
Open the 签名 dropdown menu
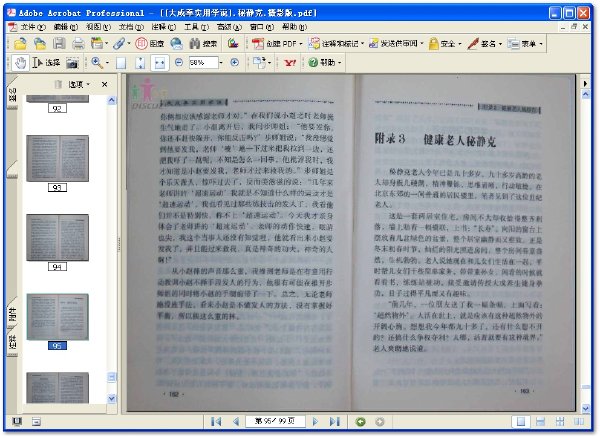click(x=484, y=44)
